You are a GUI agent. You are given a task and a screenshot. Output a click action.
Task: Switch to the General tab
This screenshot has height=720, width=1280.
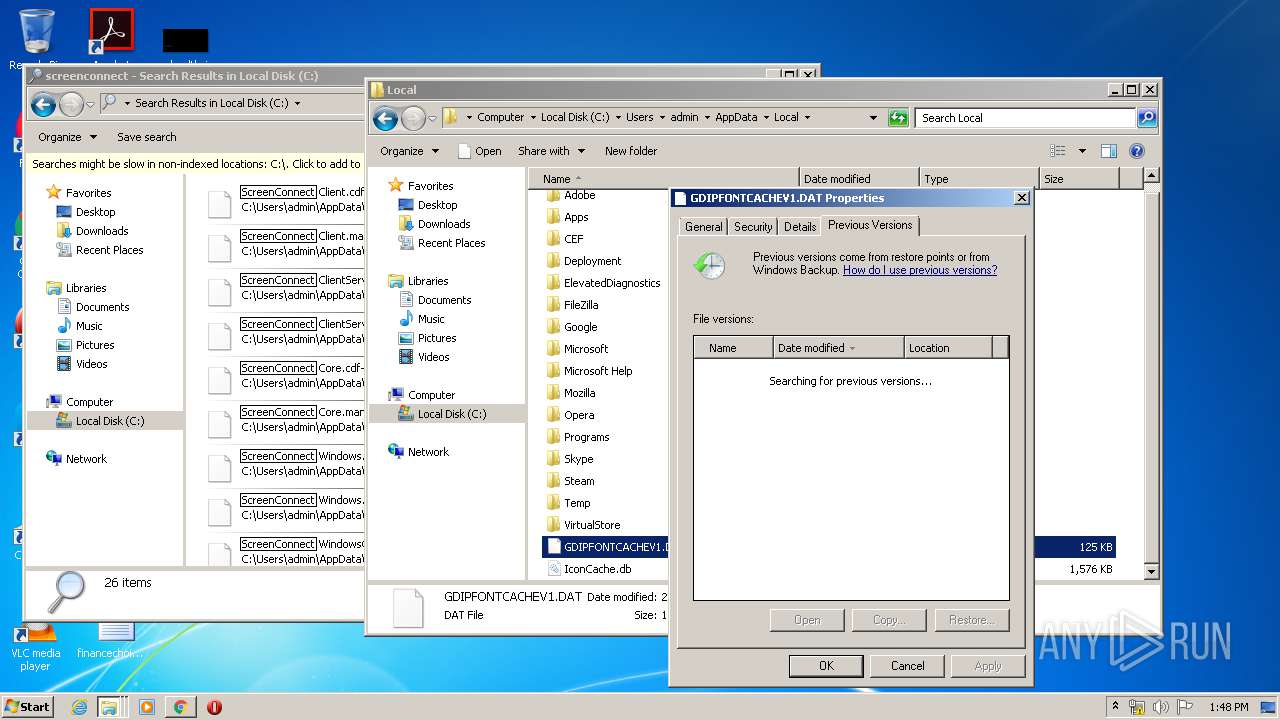point(703,227)
